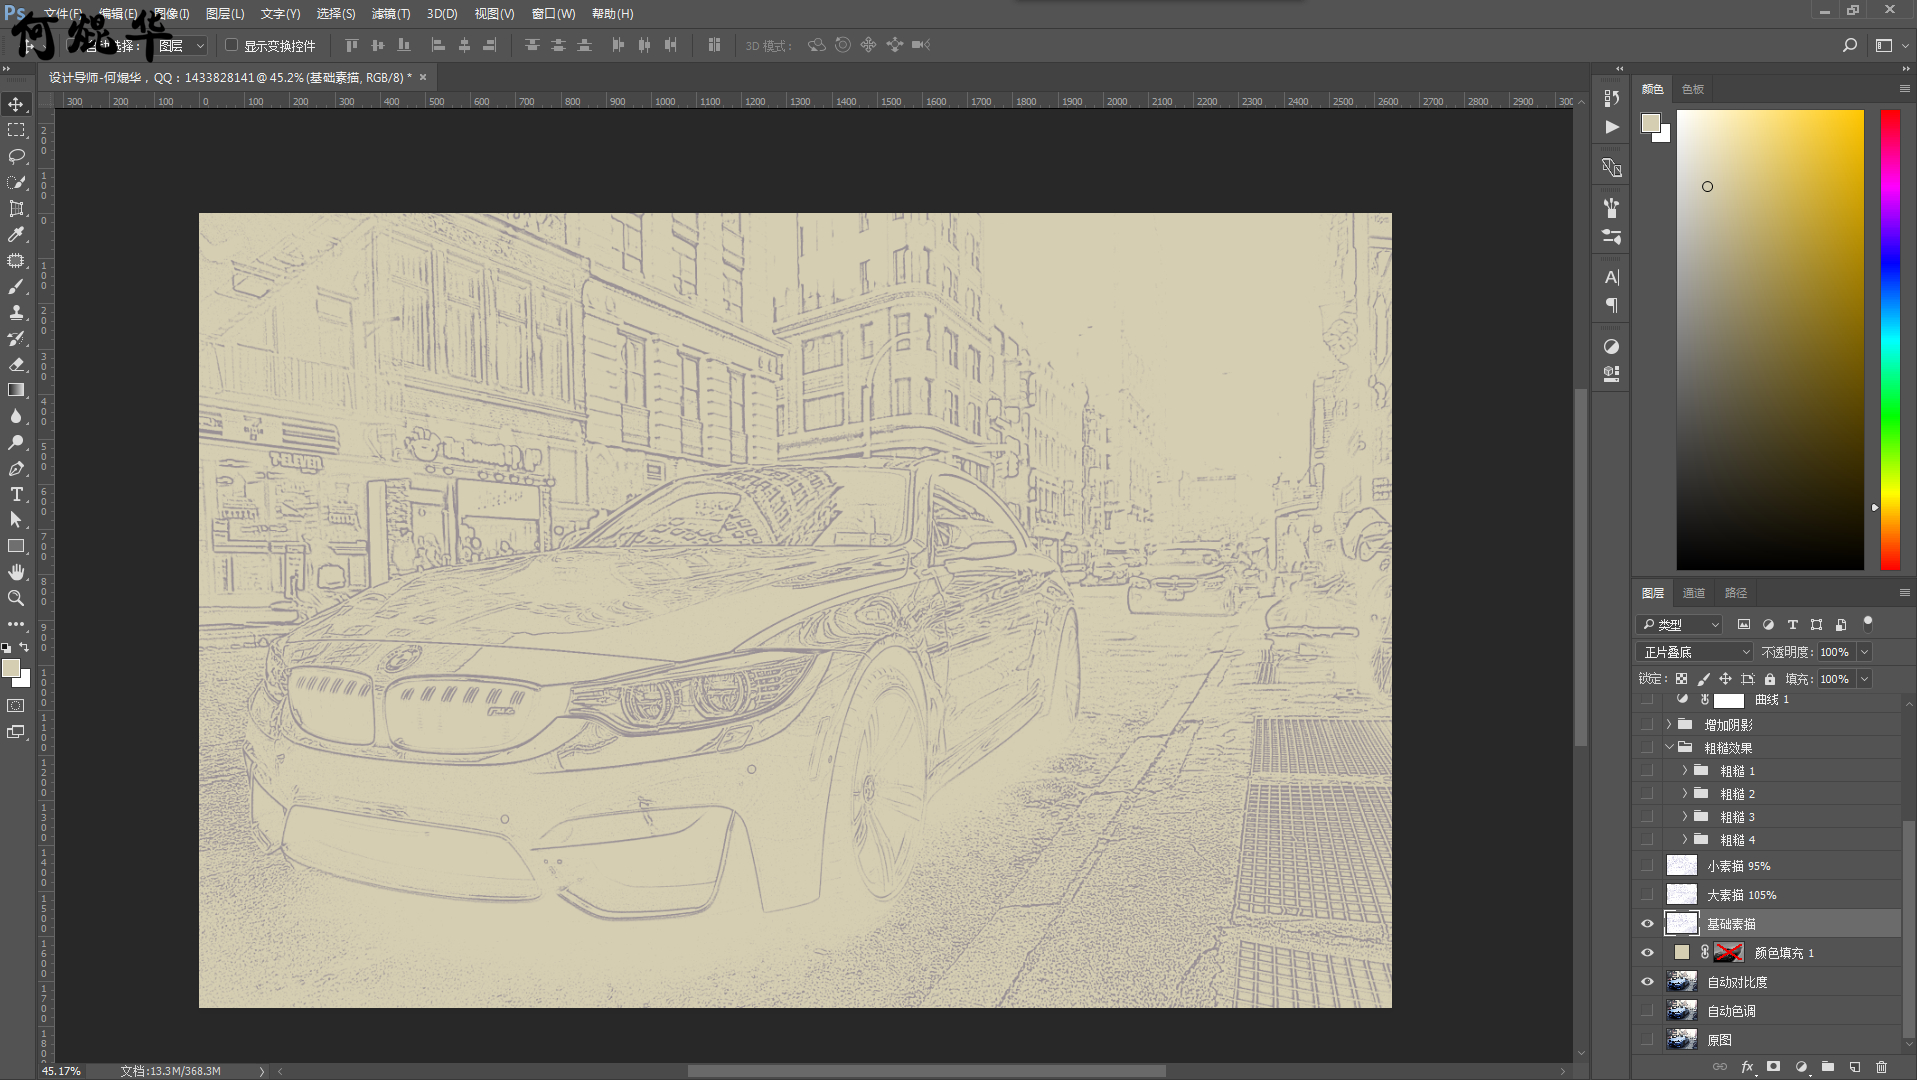Open the blend mode dropdown 正片叠底
The height and width of the screenshot is (1080, 1917).
pyautogui.click(x=1695, y=652)
